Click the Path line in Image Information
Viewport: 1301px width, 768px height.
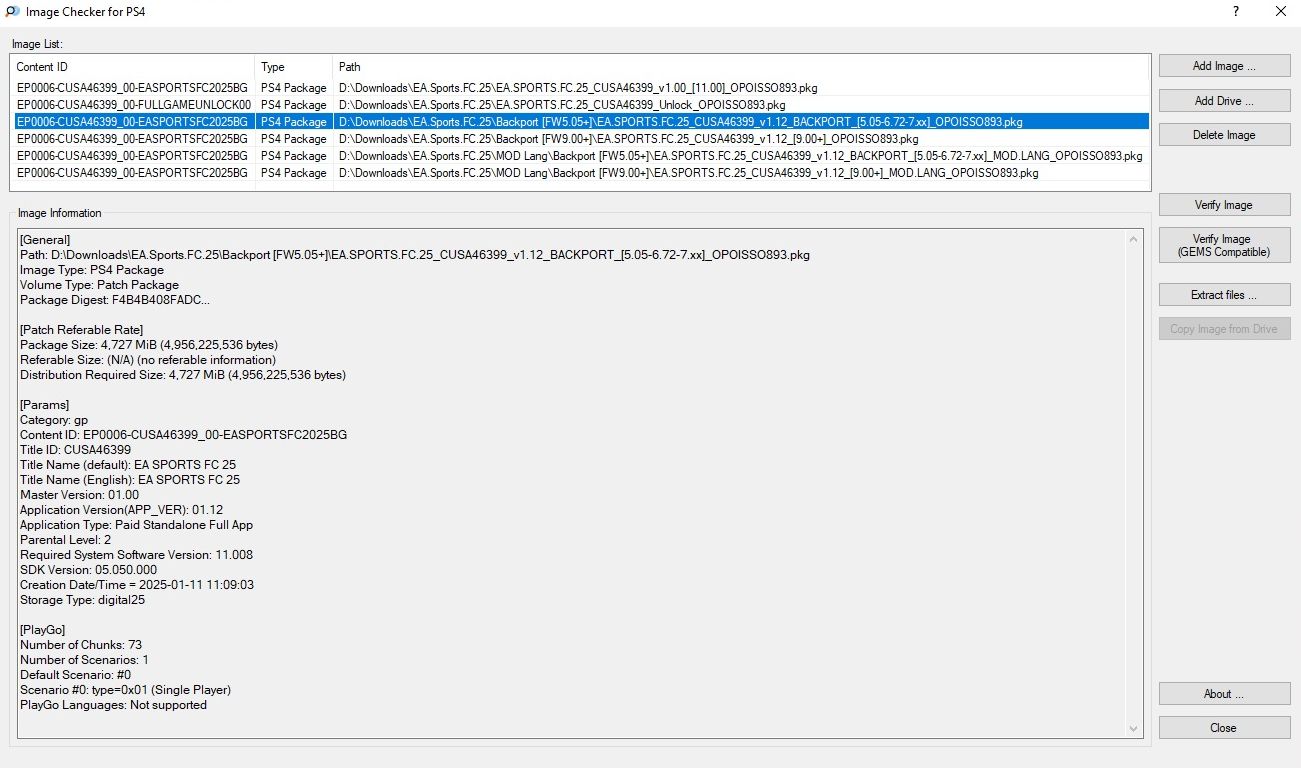[415, 255]
